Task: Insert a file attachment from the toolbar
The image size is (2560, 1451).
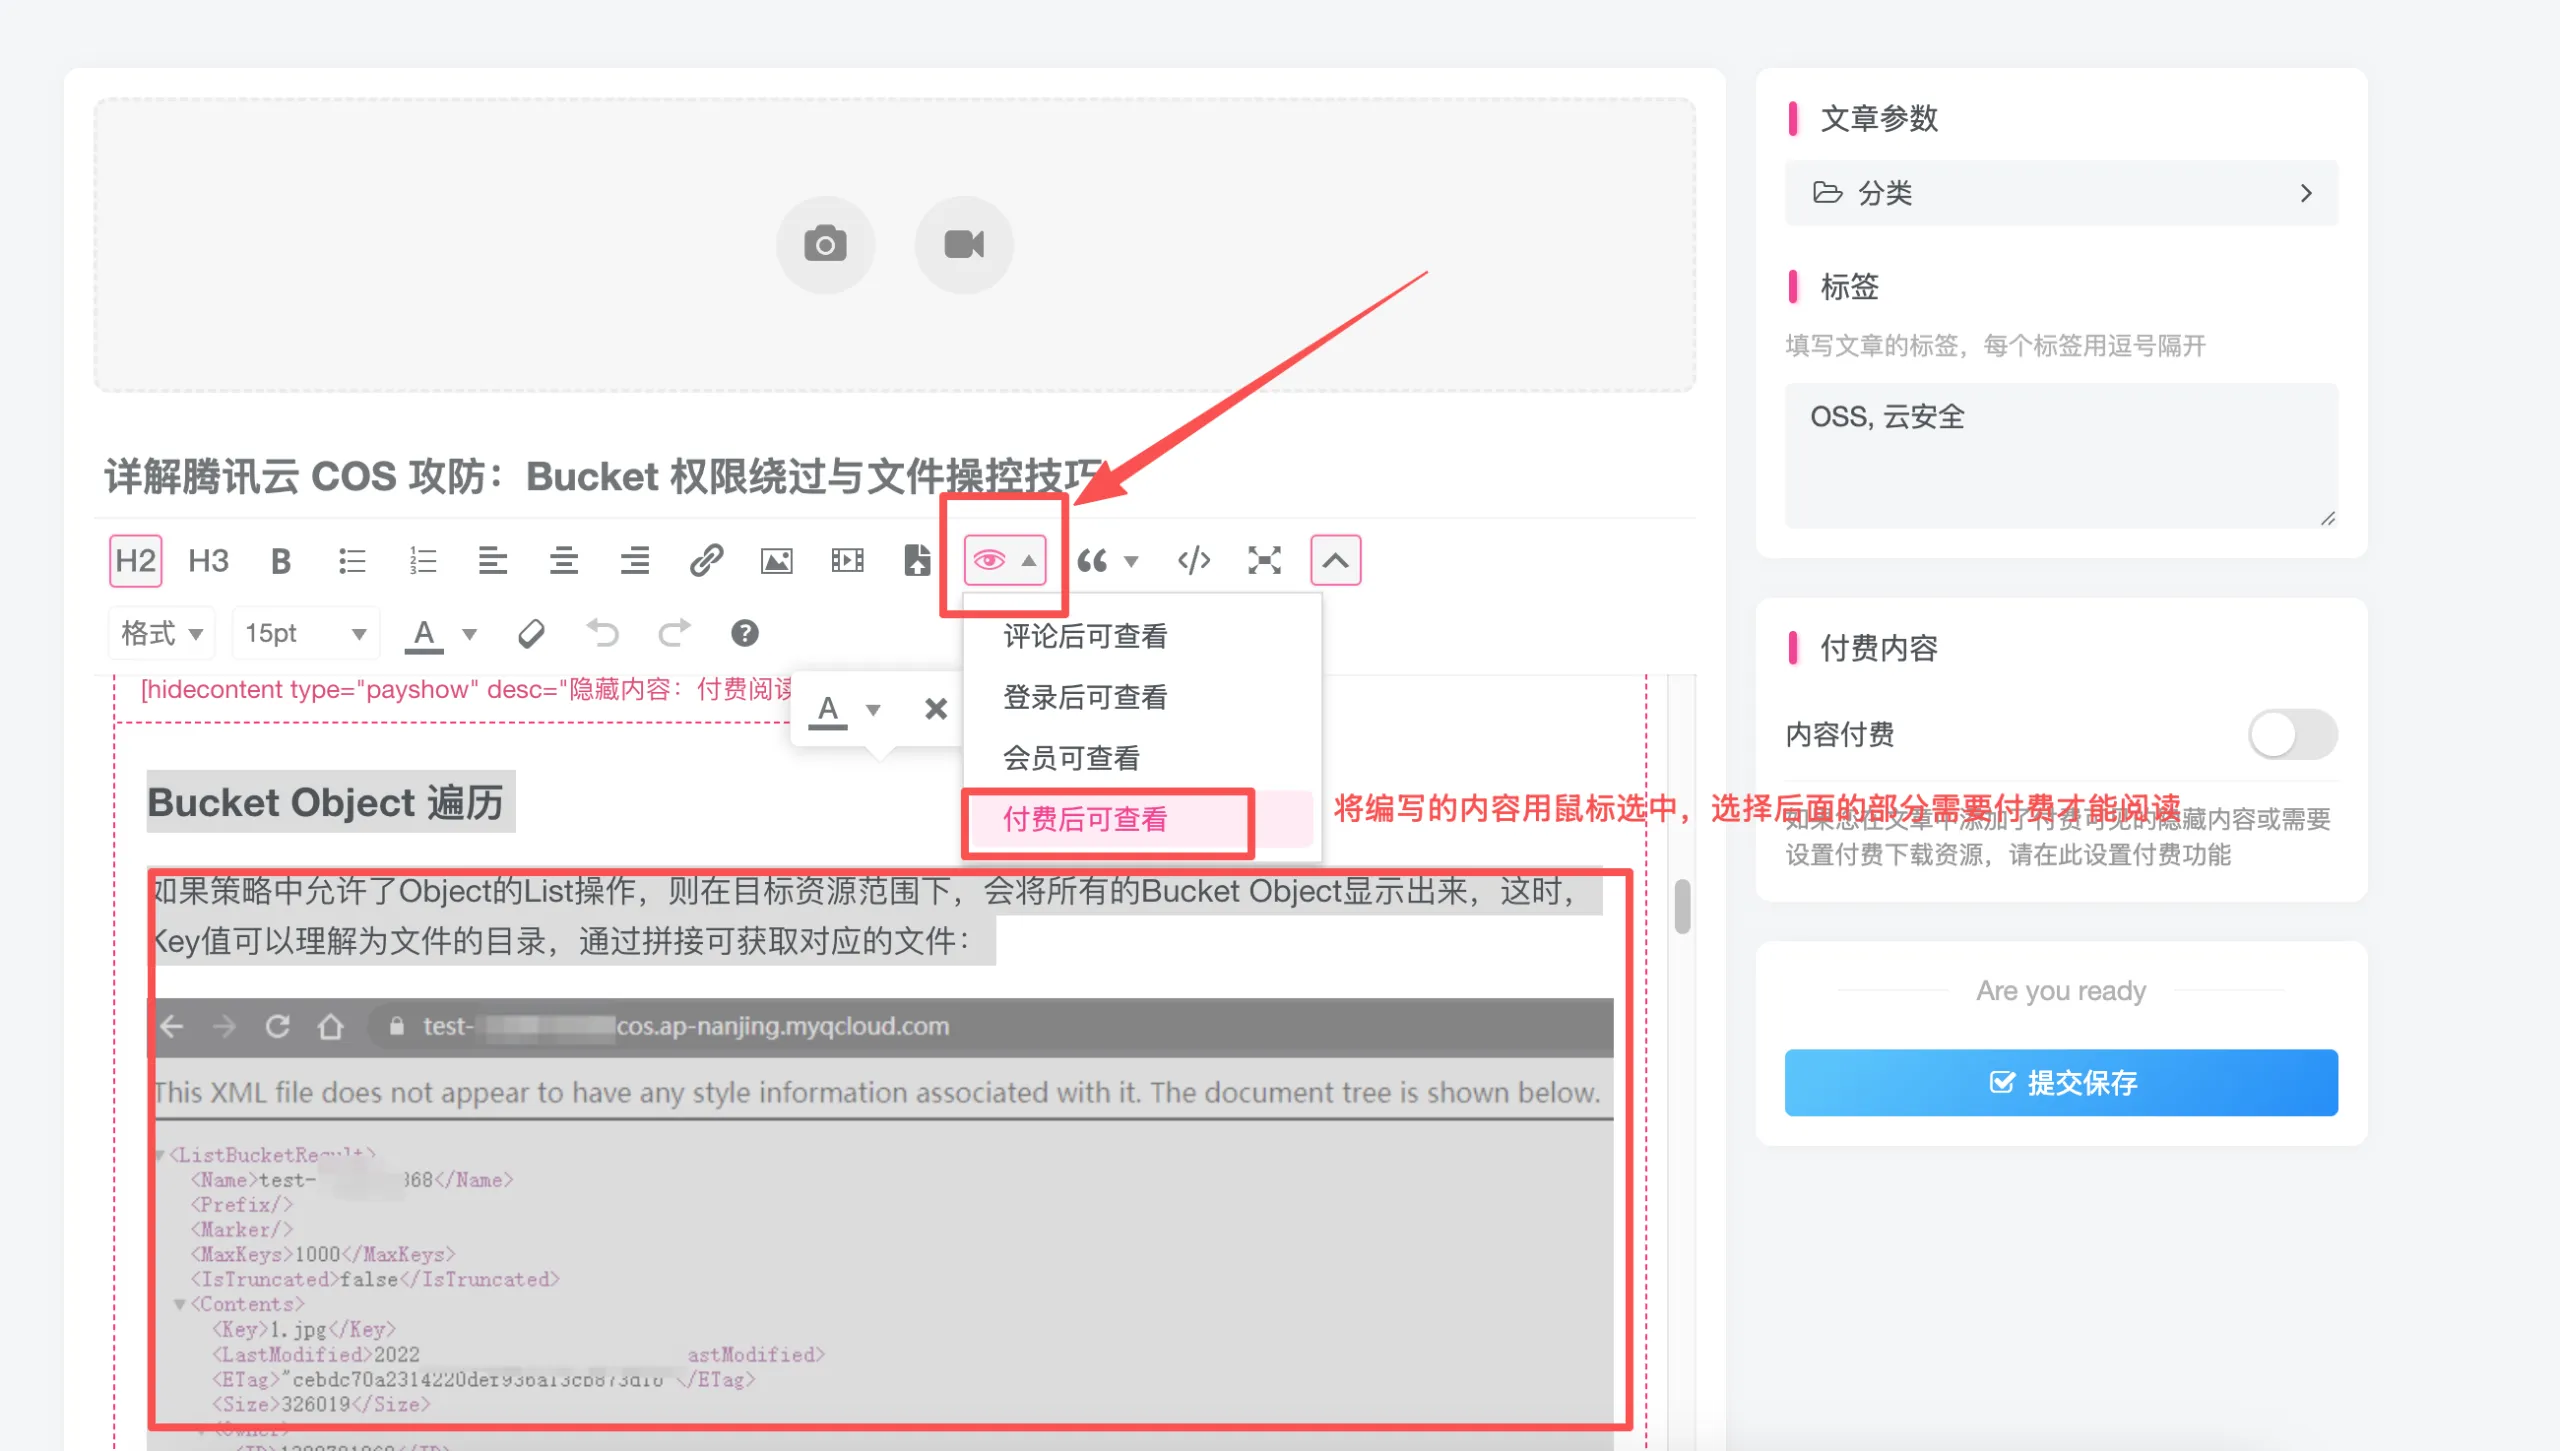Action: click(x=917, y=560)
